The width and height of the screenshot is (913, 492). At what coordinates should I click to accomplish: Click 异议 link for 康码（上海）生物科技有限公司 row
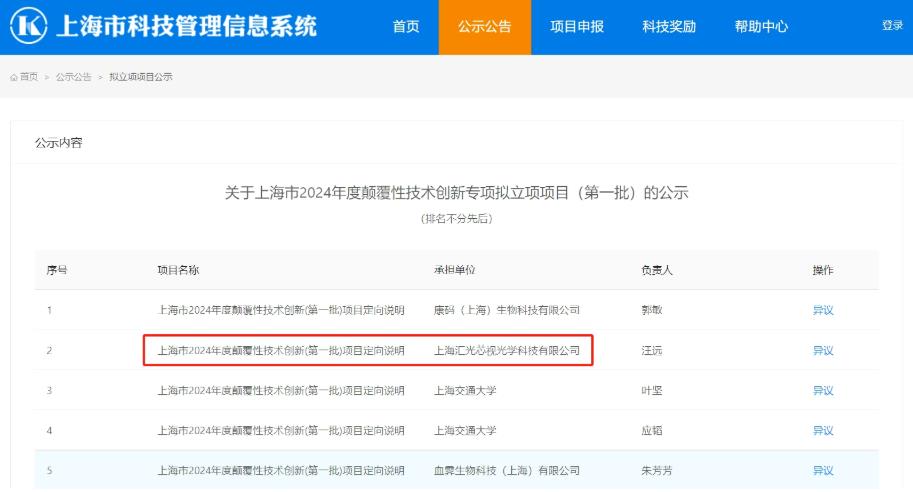click(x=823, y=310)
